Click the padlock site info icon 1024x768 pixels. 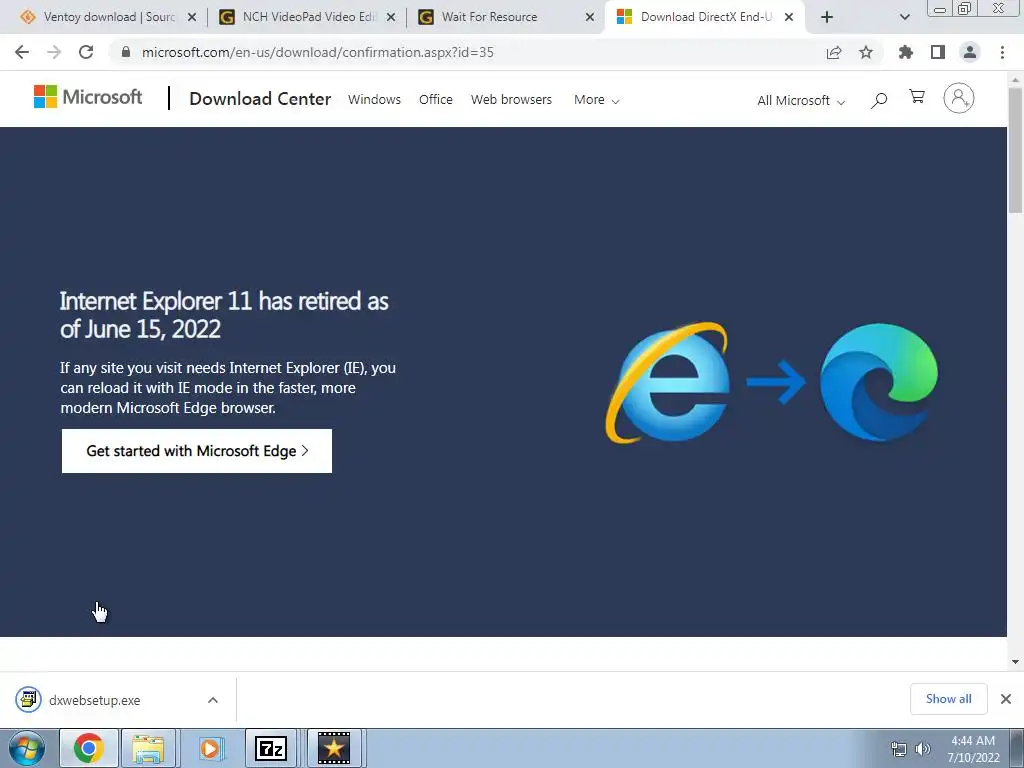pos(126,52)
